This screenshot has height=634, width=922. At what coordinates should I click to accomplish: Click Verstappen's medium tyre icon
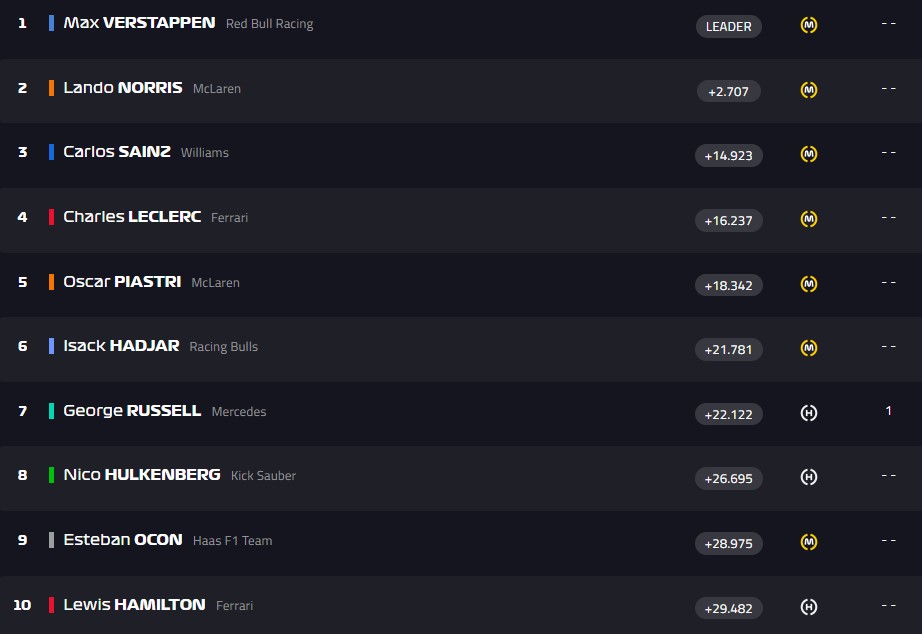[x=809, y=26]
